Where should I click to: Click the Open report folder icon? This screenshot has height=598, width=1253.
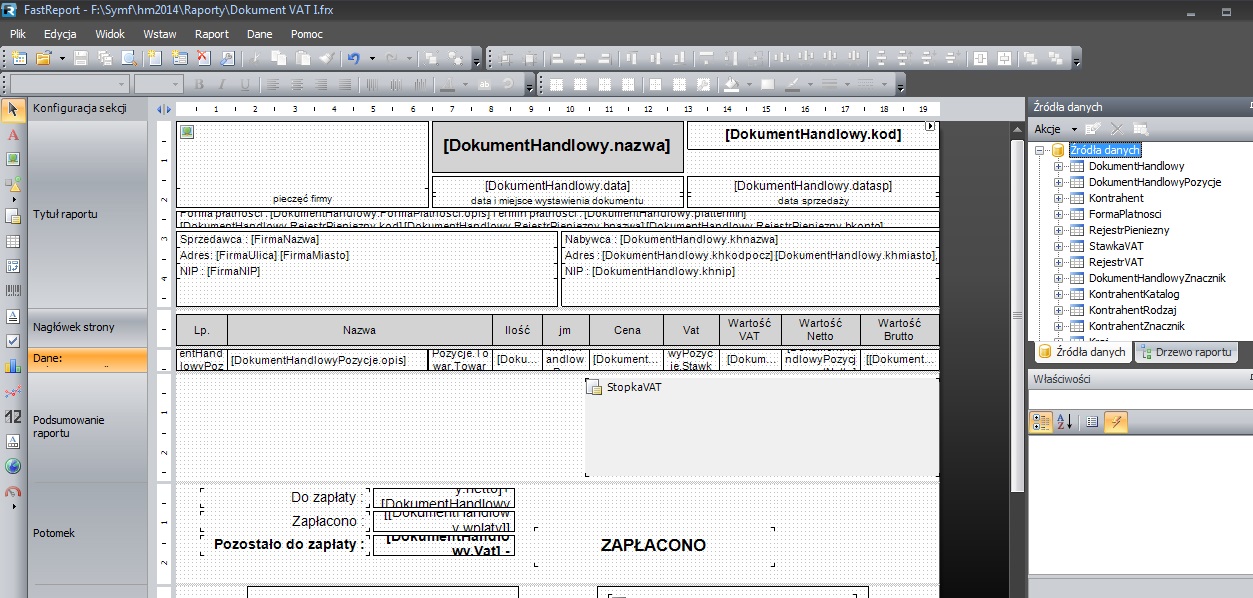coord(43,58)
